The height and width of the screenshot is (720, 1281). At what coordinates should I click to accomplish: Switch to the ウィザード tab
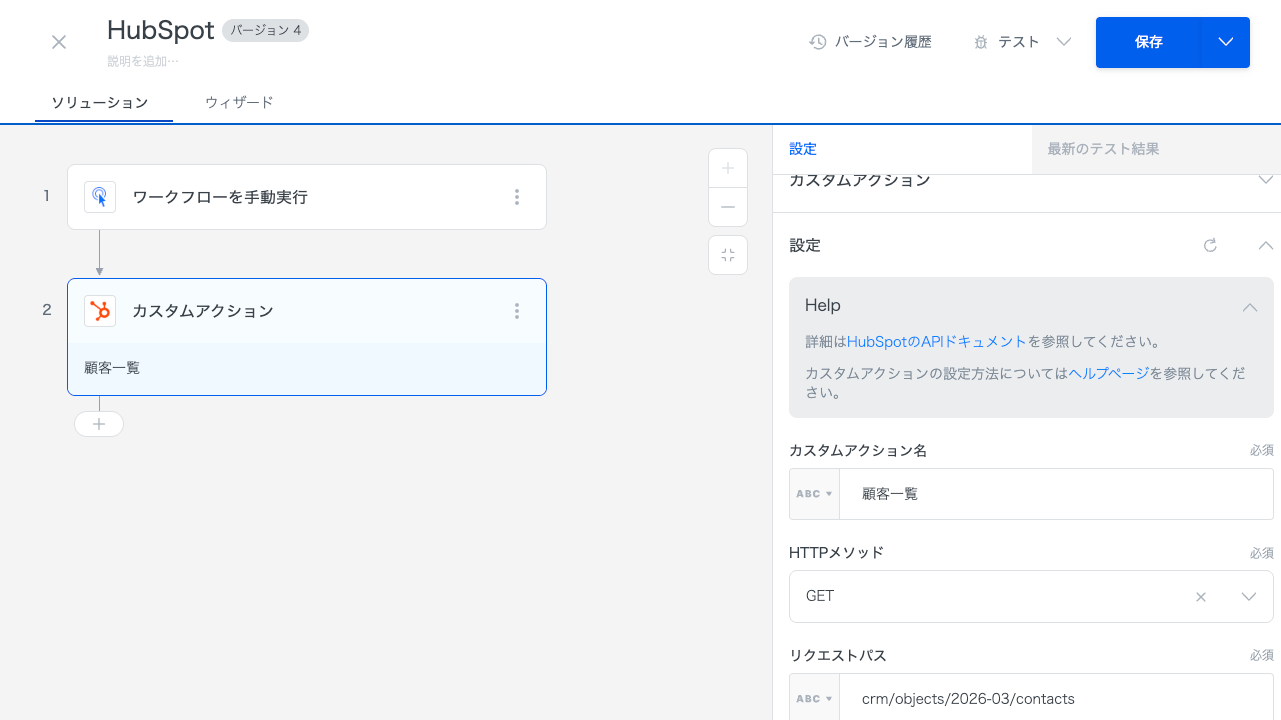239,102
